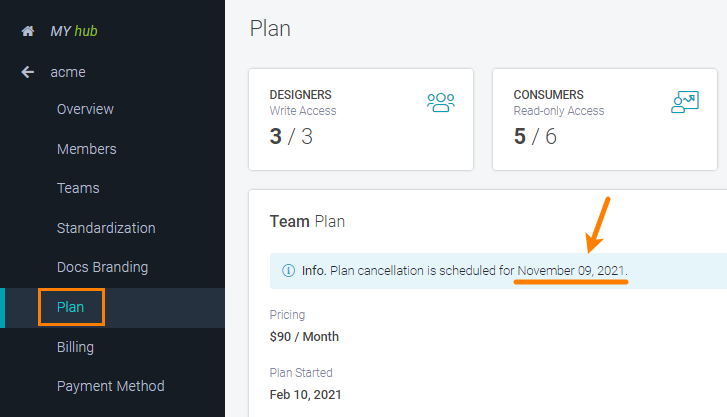Open Standardization settings
The height and width of the screenshot is (417, 727).
coord(106,228)
